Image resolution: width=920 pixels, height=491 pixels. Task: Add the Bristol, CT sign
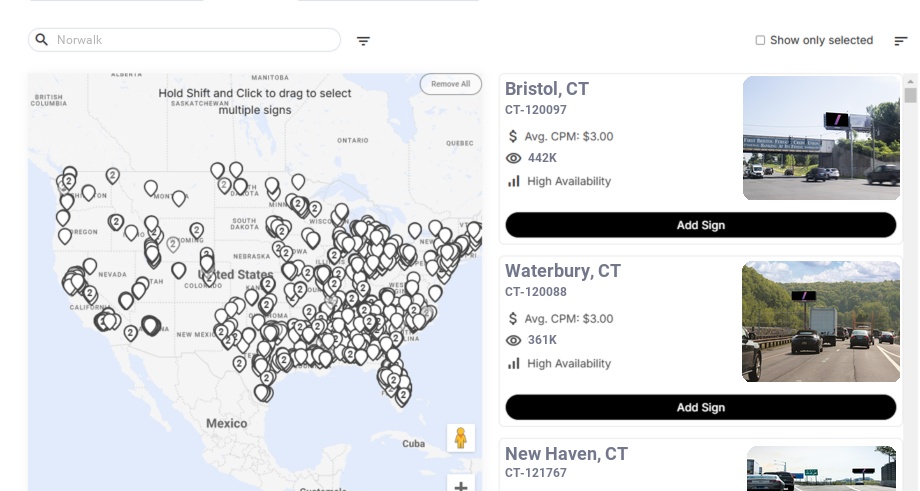pyautogui.click(x=700, y=225)
